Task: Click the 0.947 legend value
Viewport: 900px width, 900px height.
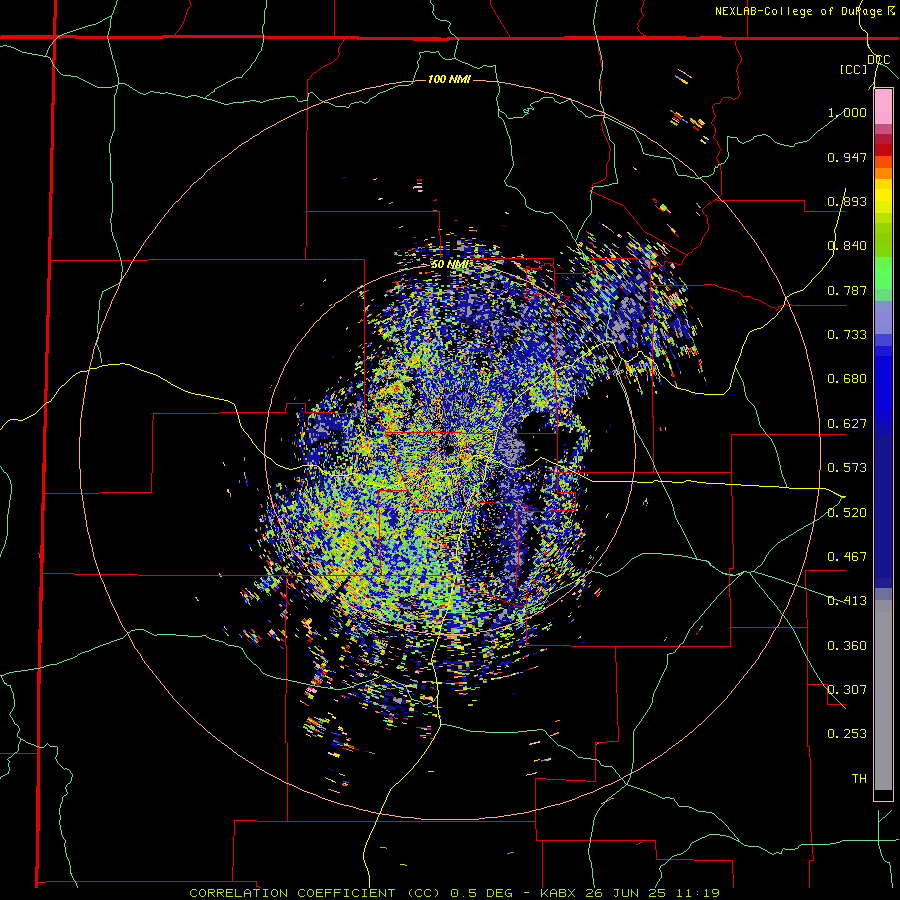Action: point(847,157)
